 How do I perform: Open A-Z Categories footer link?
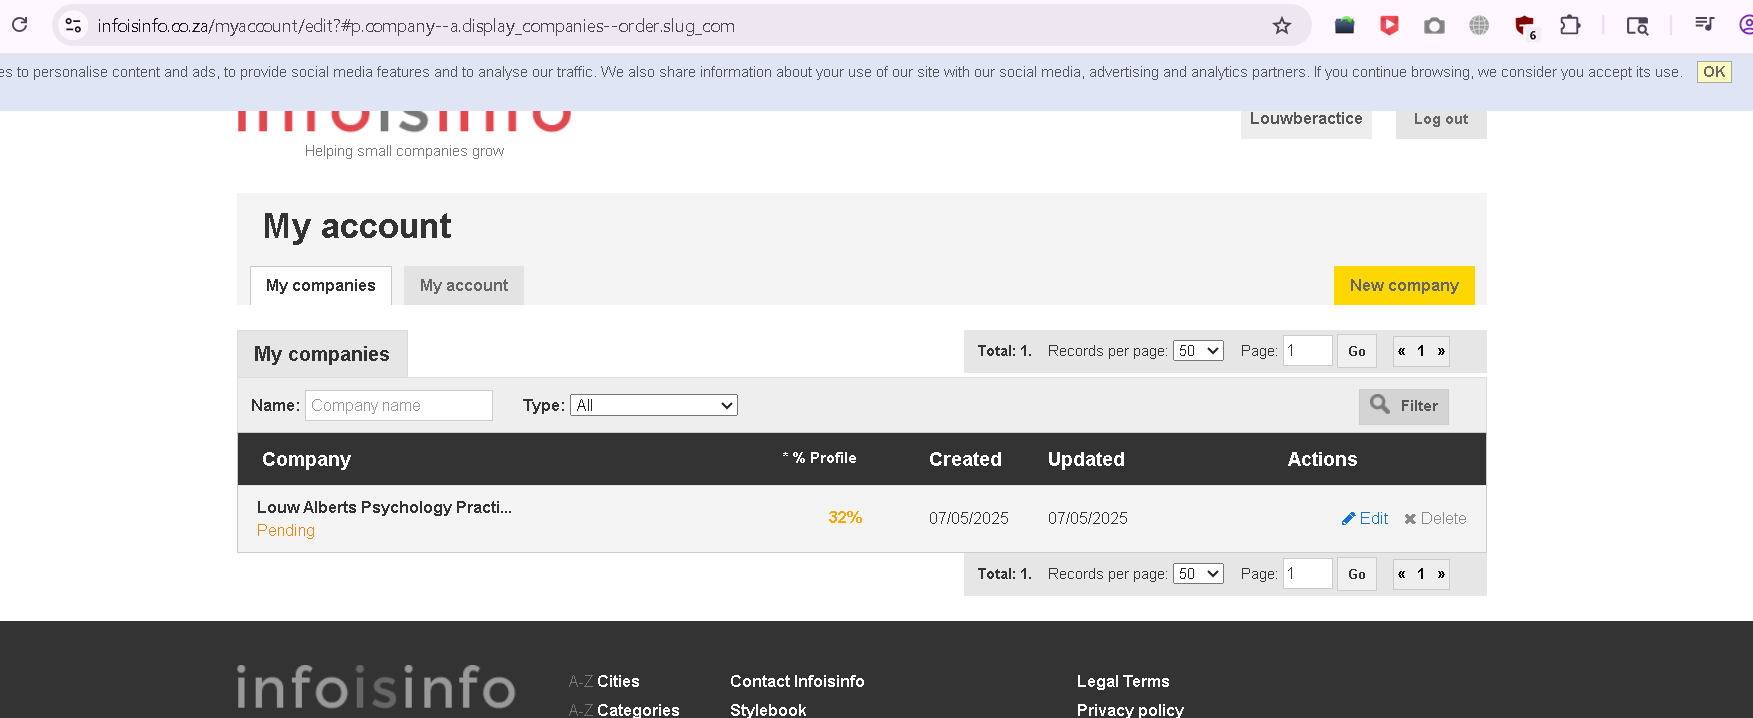point(624,709)
